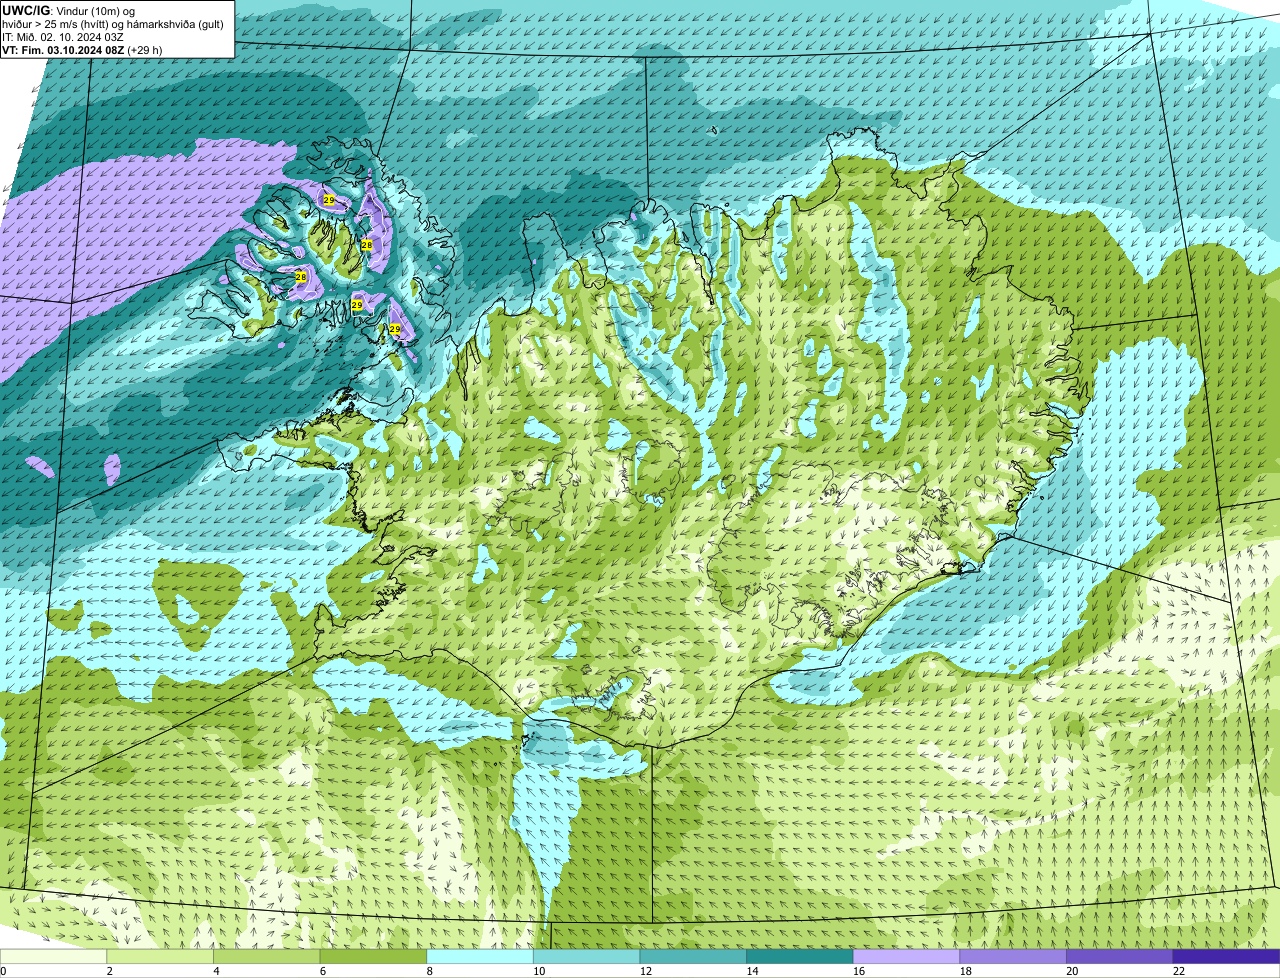The width and height of the screenshot is (1280, 978).
Task: Pick the 4–6 m/s green swatch
Action: click(266, 956)
